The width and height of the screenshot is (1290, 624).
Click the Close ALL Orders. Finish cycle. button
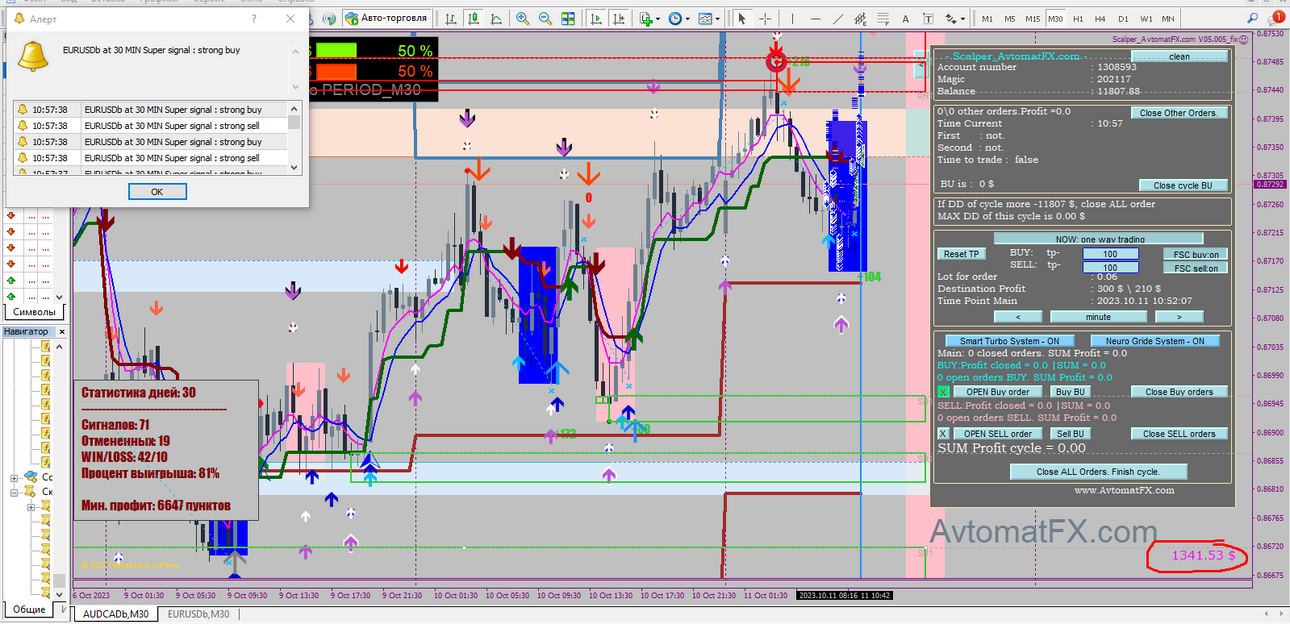pos(1098,472)
